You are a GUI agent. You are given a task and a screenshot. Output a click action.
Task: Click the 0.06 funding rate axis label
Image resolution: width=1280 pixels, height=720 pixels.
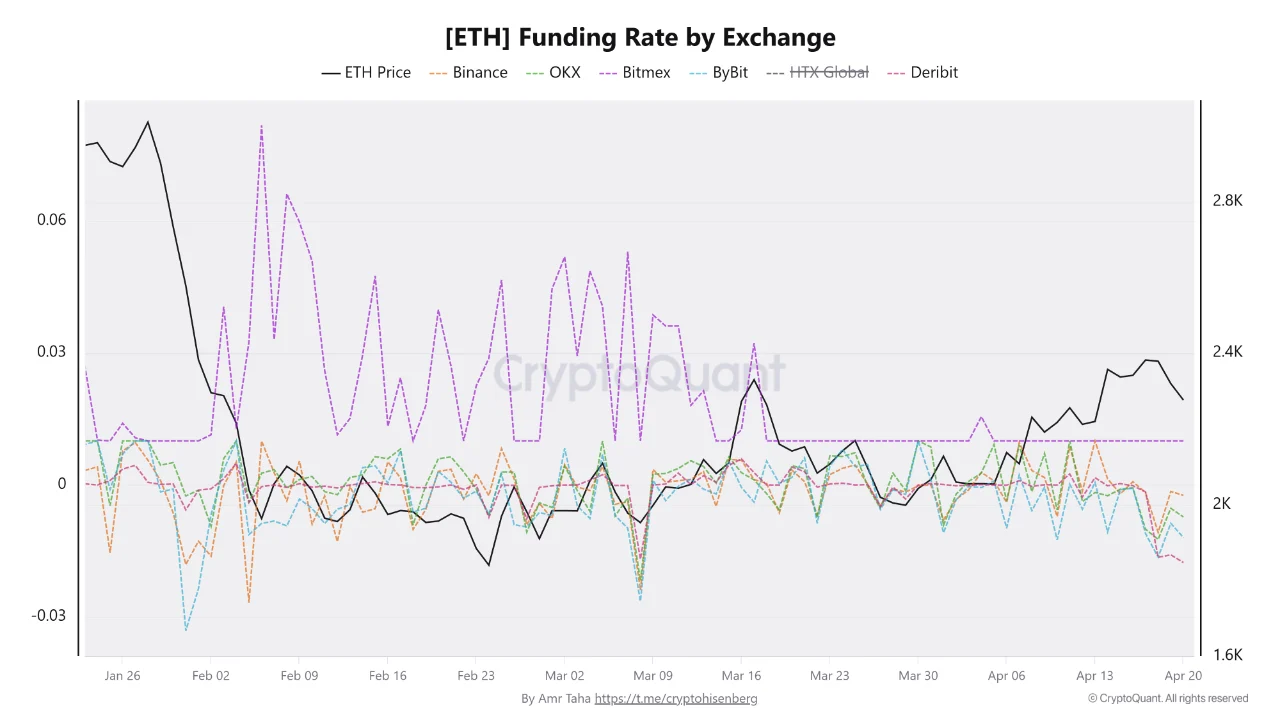(x=51, y=220)
